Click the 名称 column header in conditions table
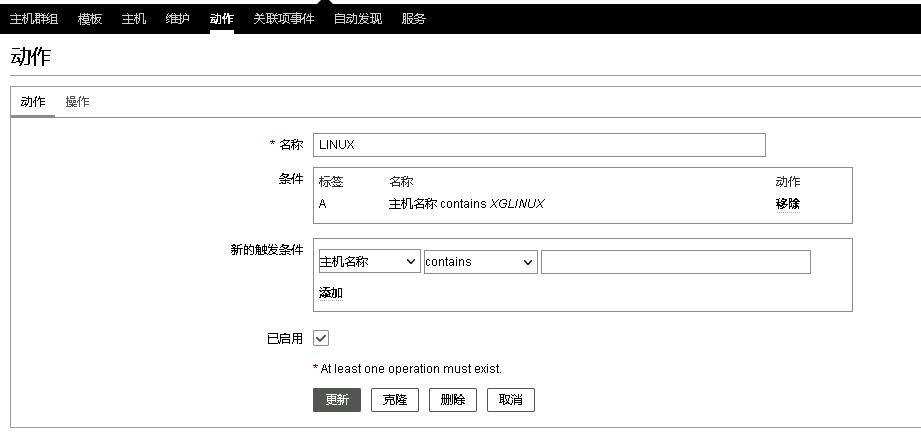This screenshot has height=432, width=921. tap(401, 182)
